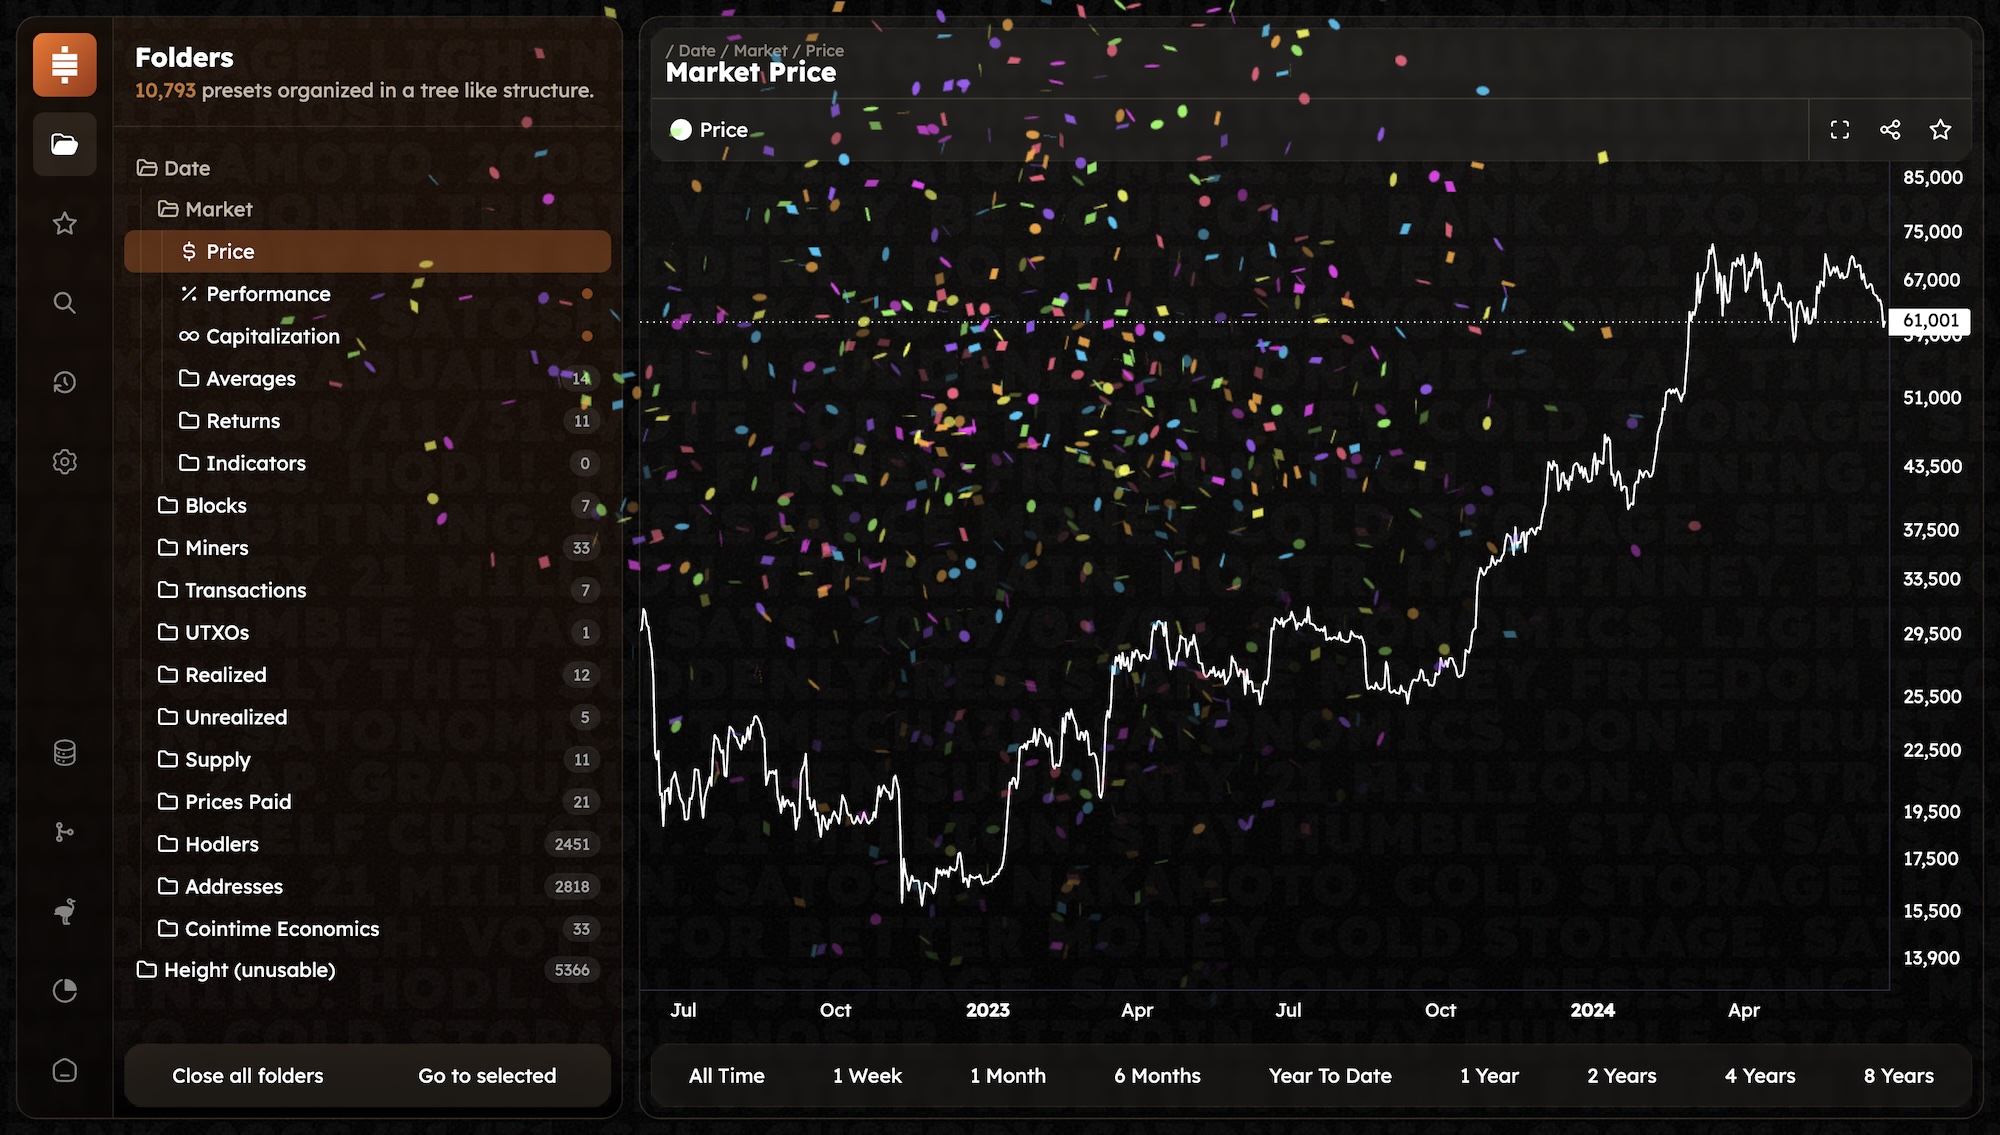
Task: Select 6 Months range
Action: pyautogui.click(x=1157, y=1076)
